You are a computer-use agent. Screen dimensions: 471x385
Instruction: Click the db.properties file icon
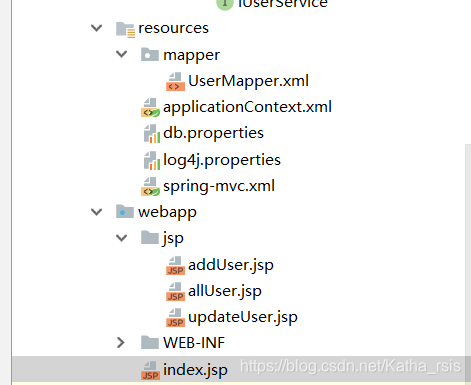(x=152, y=133)
